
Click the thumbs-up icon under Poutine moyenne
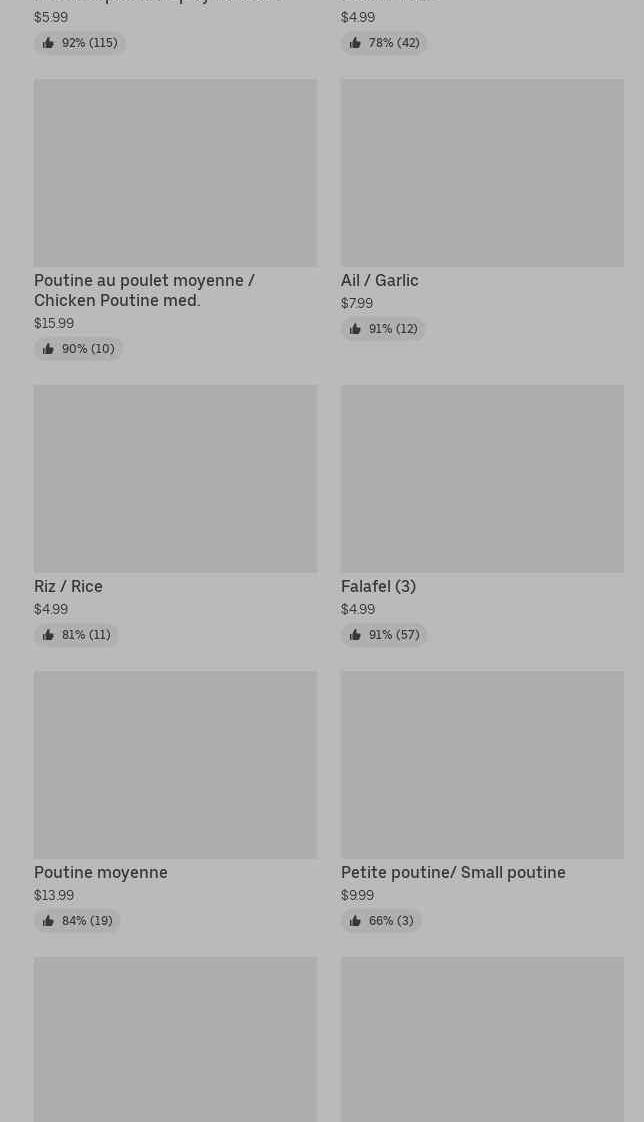[x=48, y=921]
